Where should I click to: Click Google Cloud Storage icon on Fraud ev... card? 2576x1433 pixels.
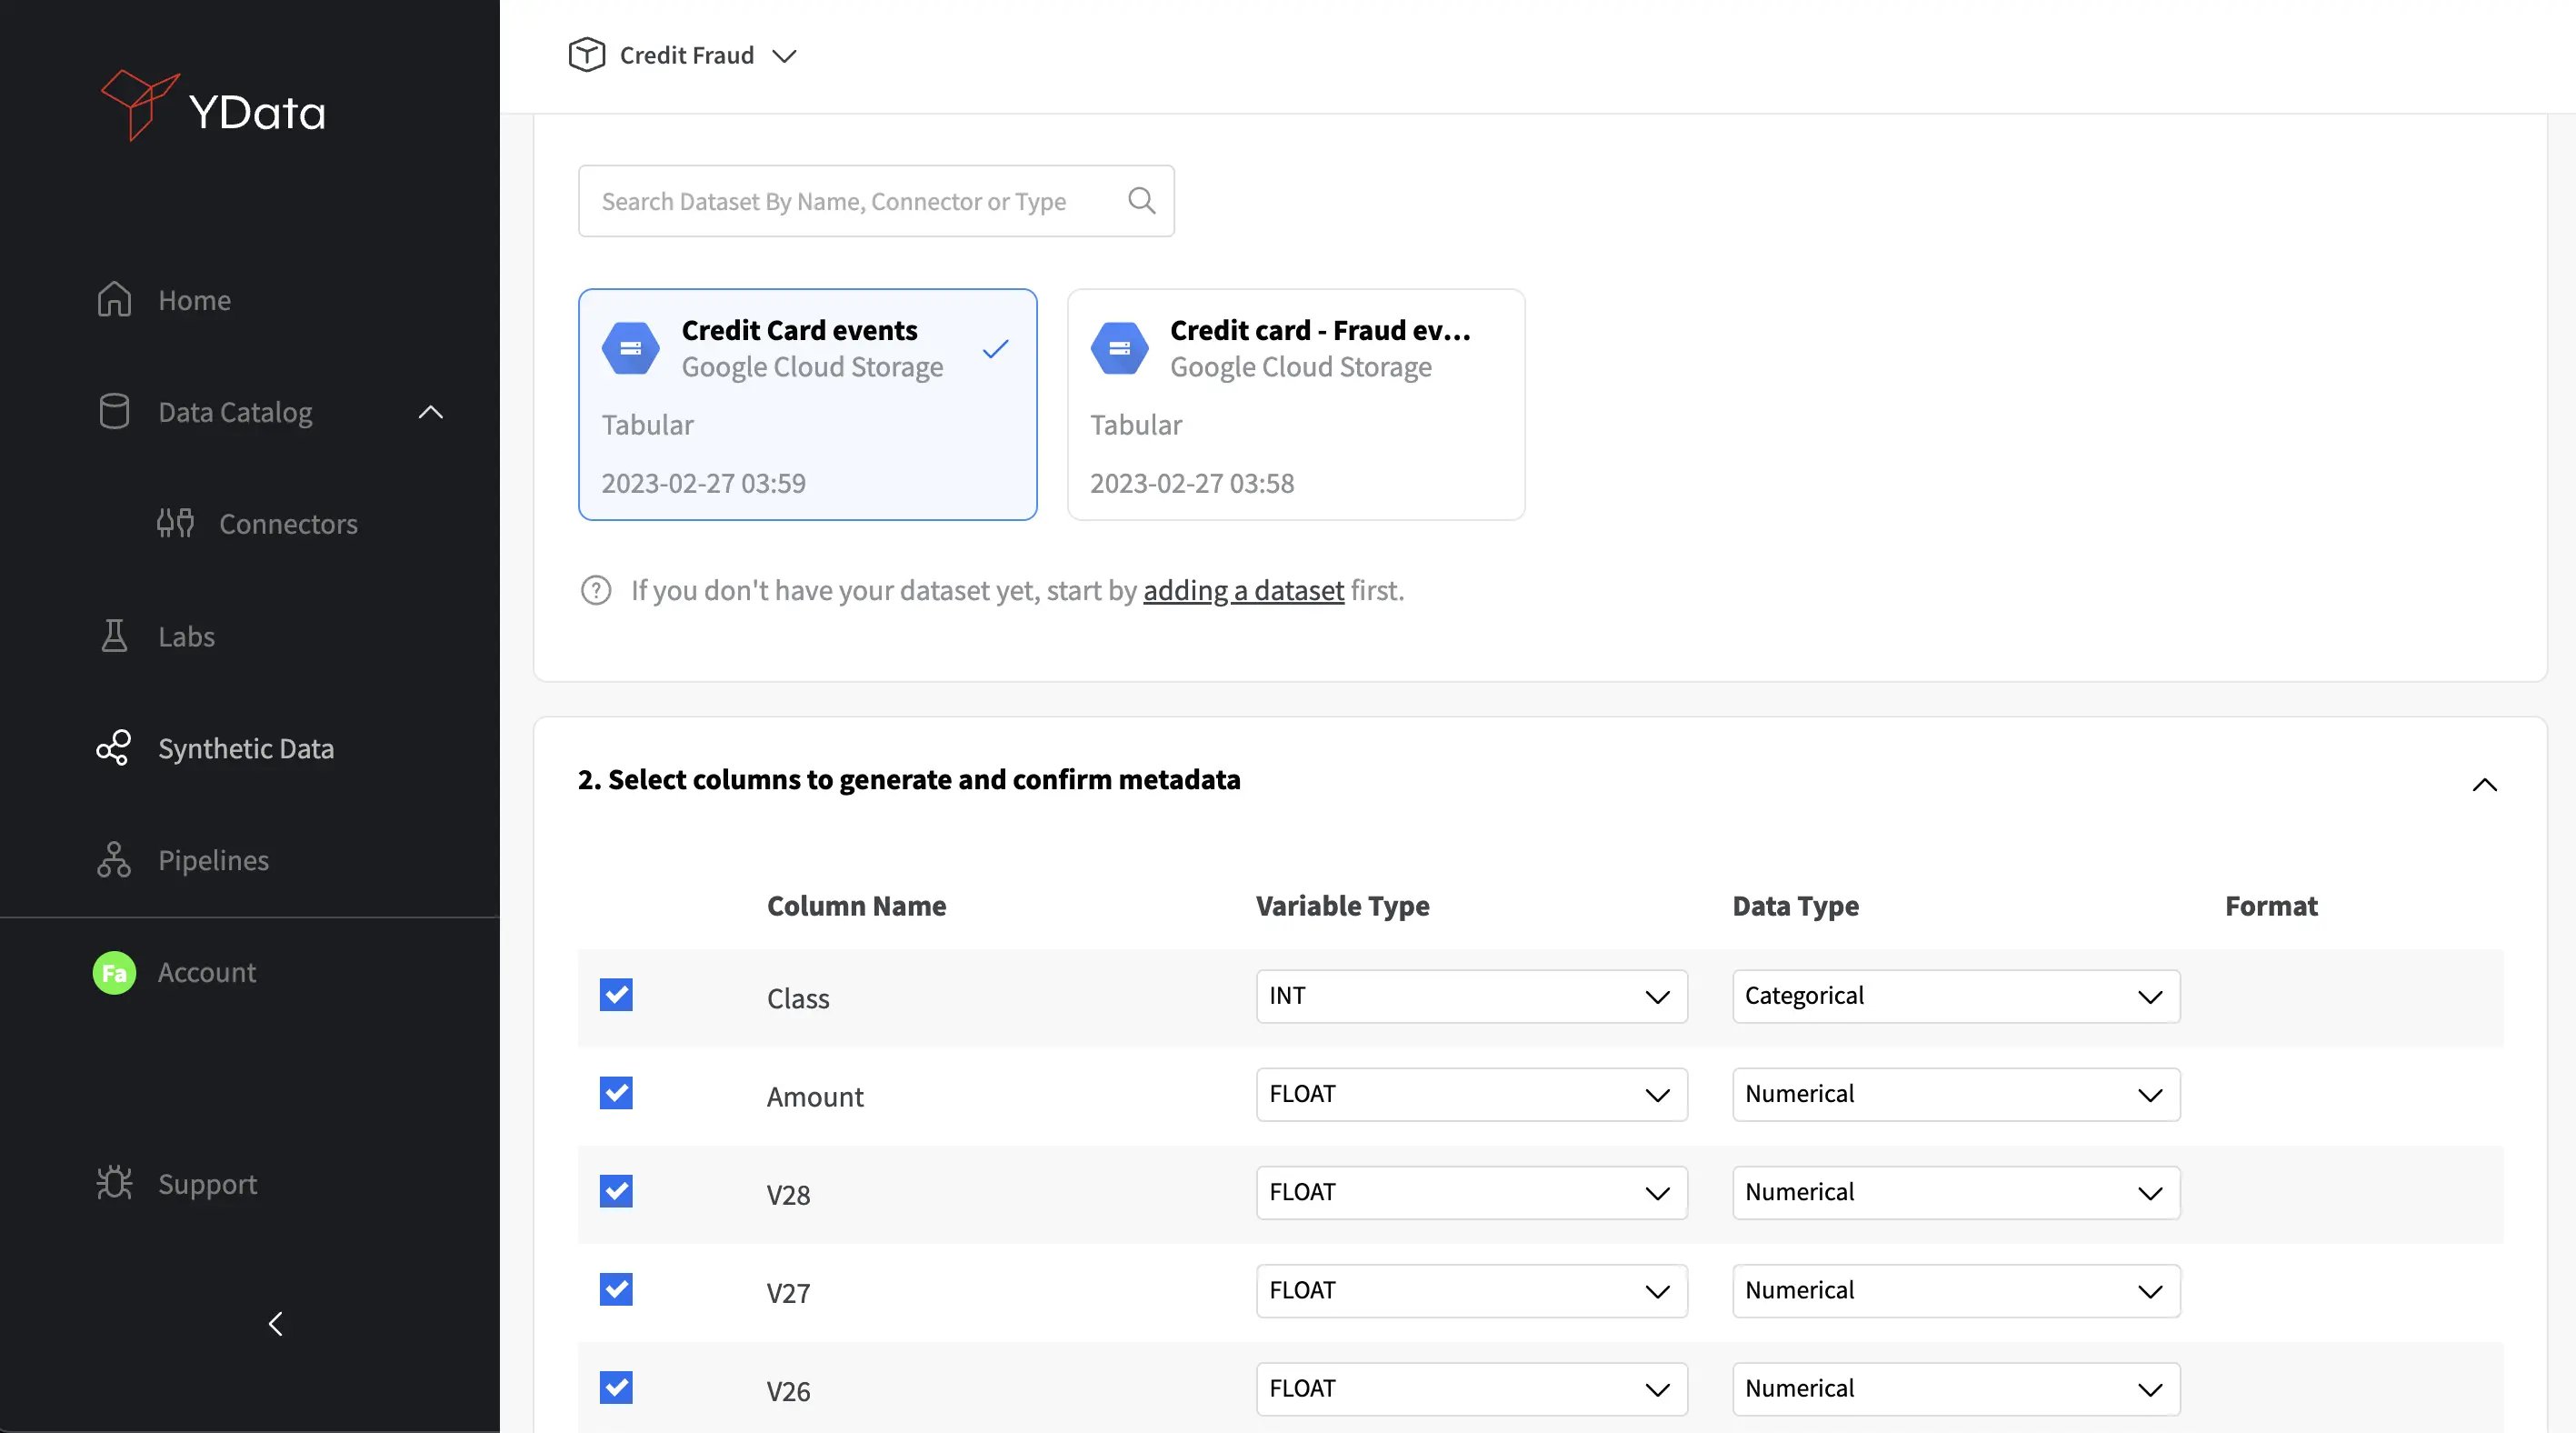click(1119, 348)
